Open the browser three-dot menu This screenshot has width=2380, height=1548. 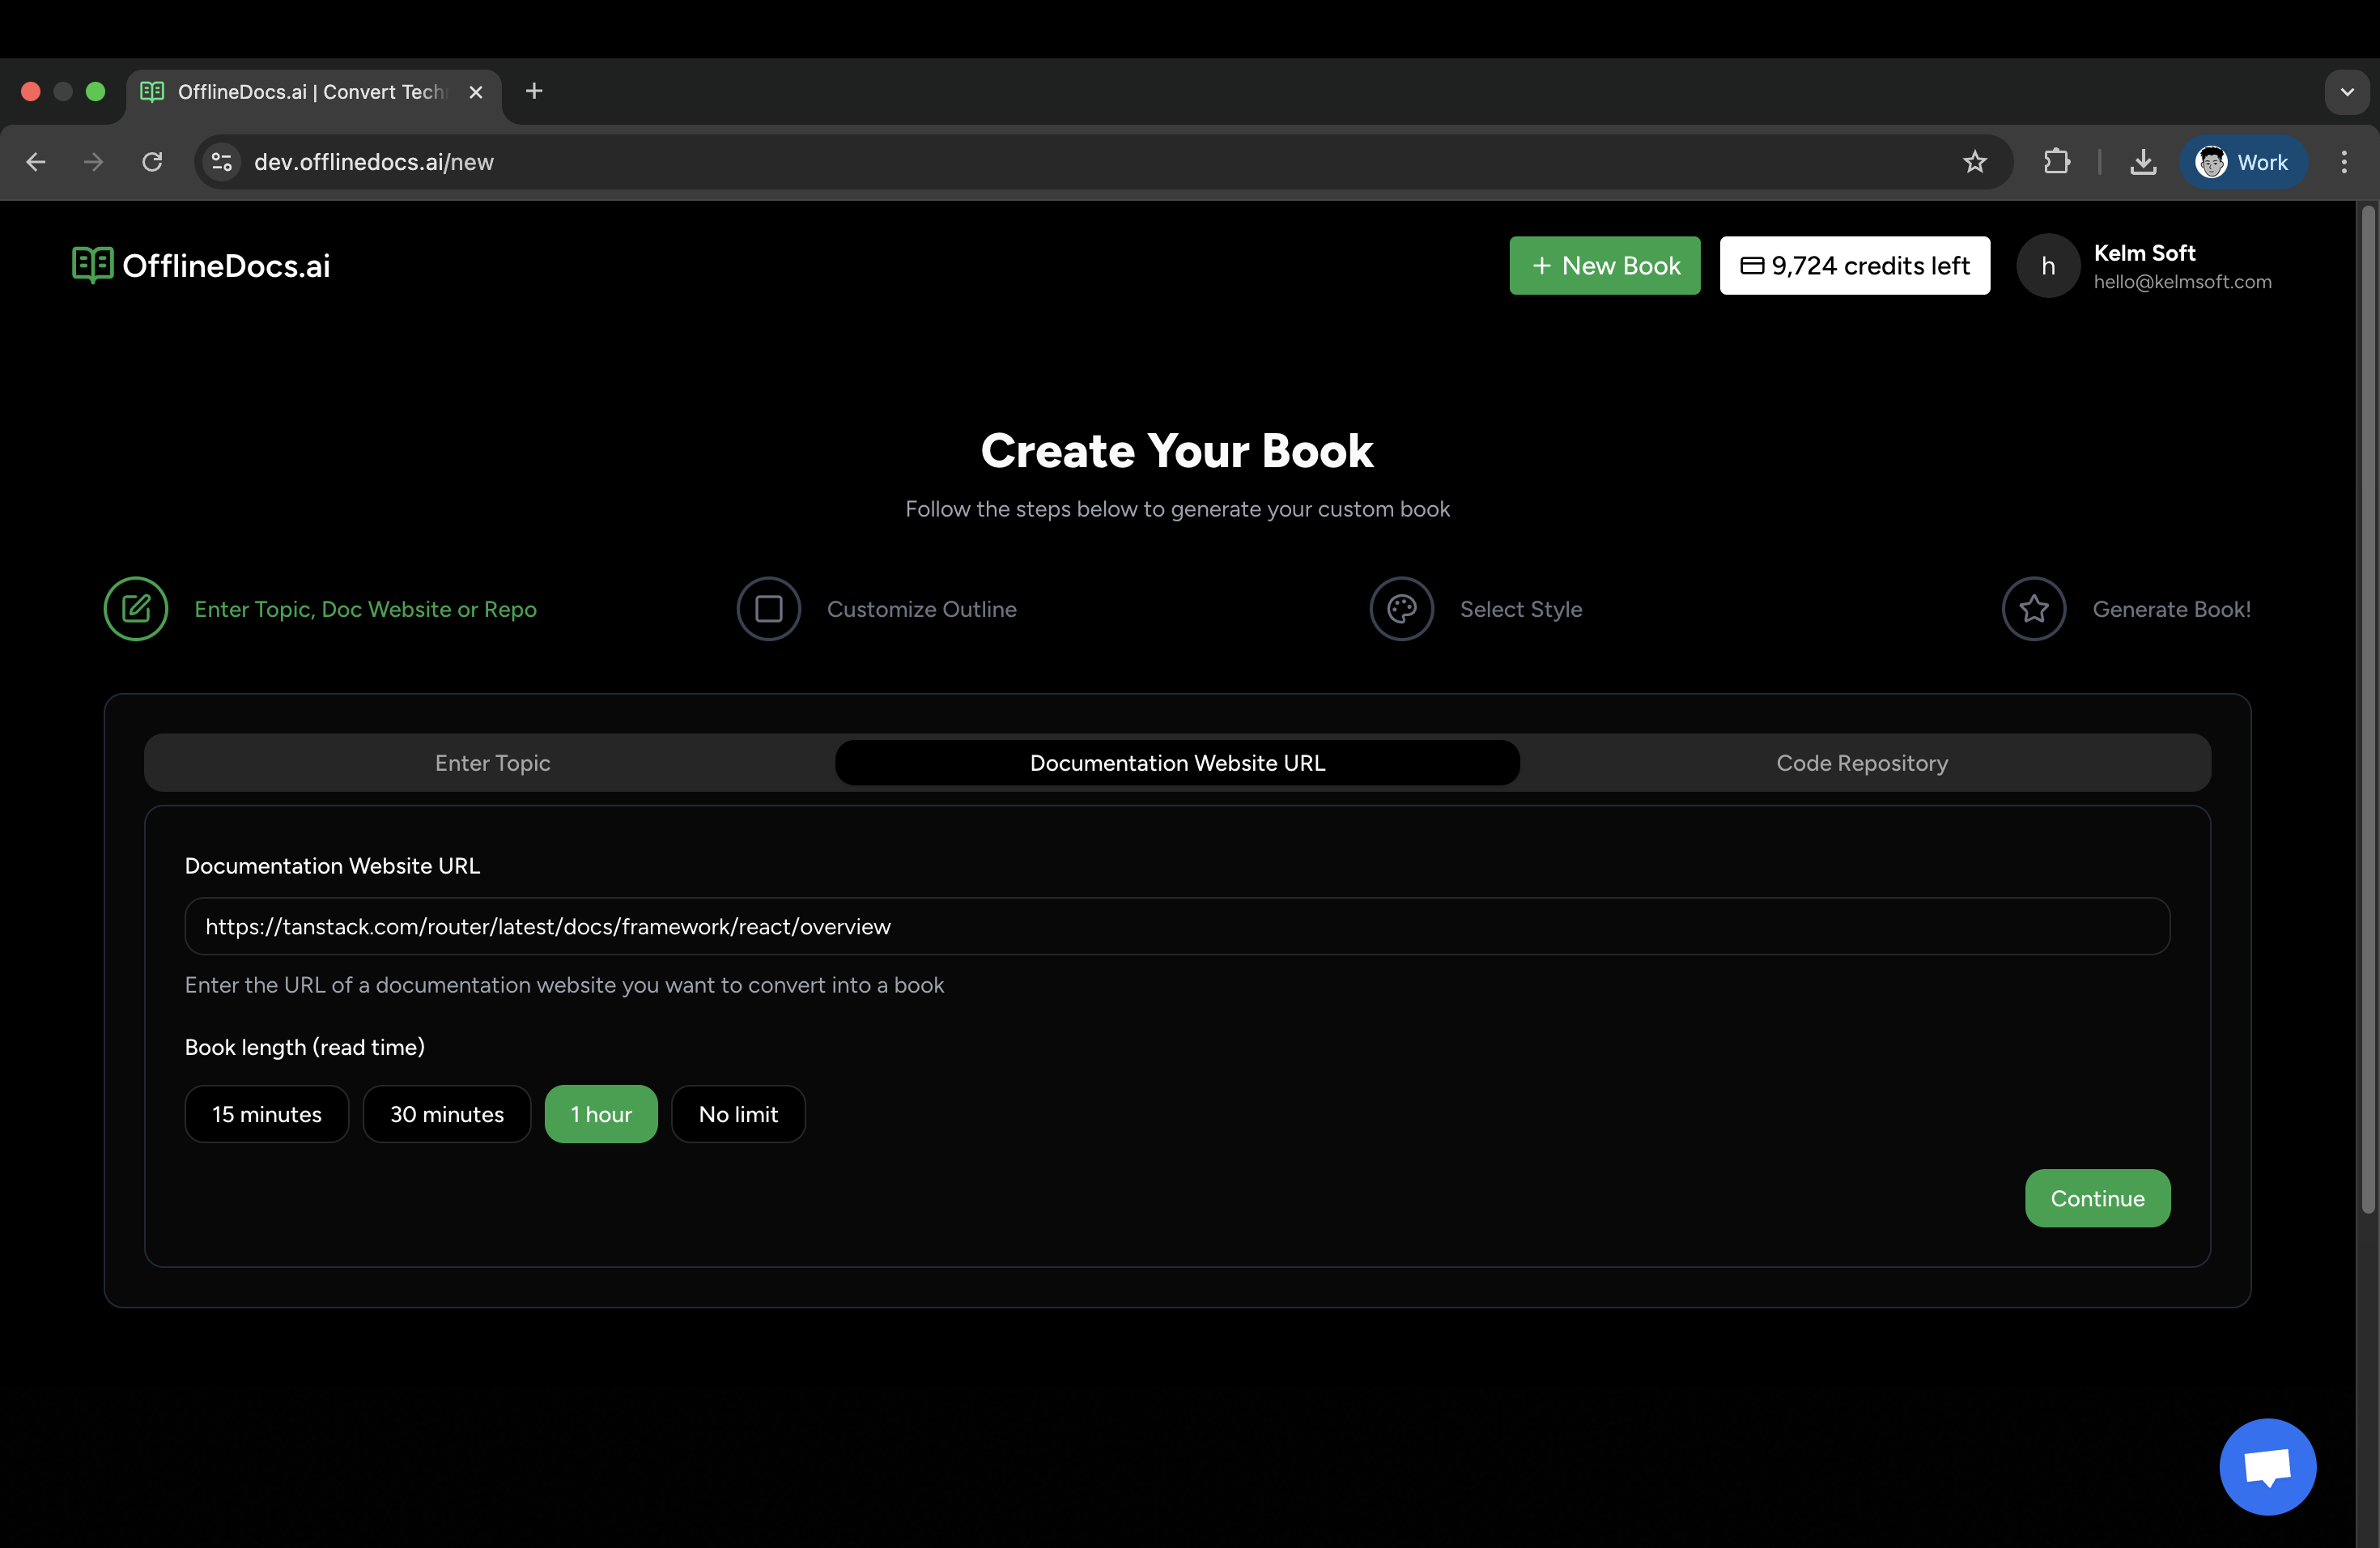pos(2344,161)
